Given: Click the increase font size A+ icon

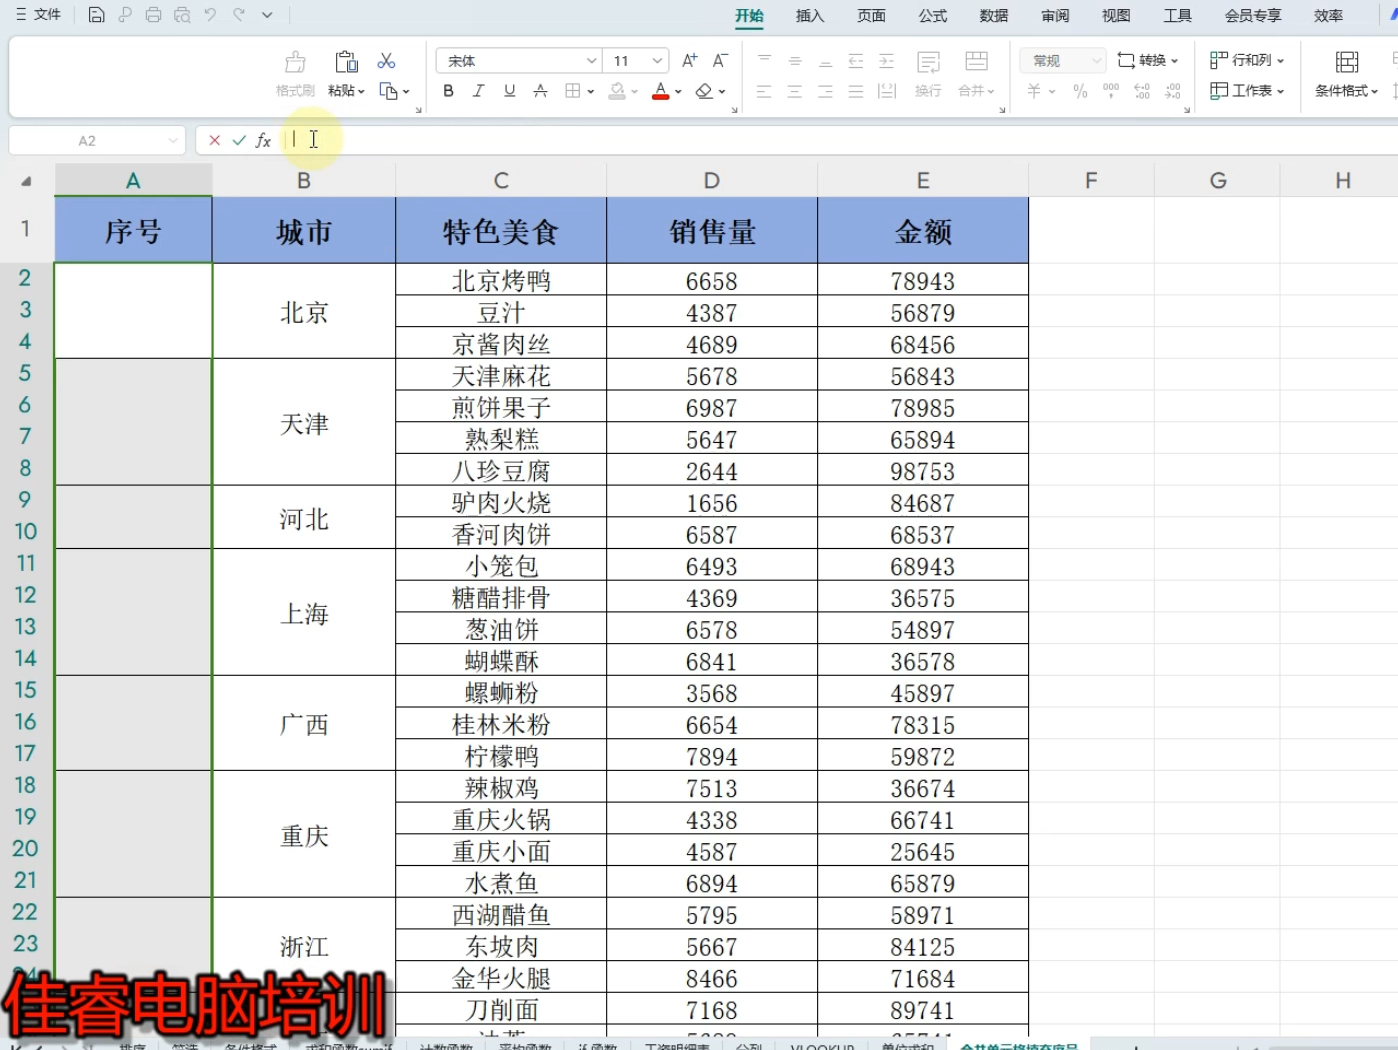Looking at the screenshot, I should click(690, 61).
